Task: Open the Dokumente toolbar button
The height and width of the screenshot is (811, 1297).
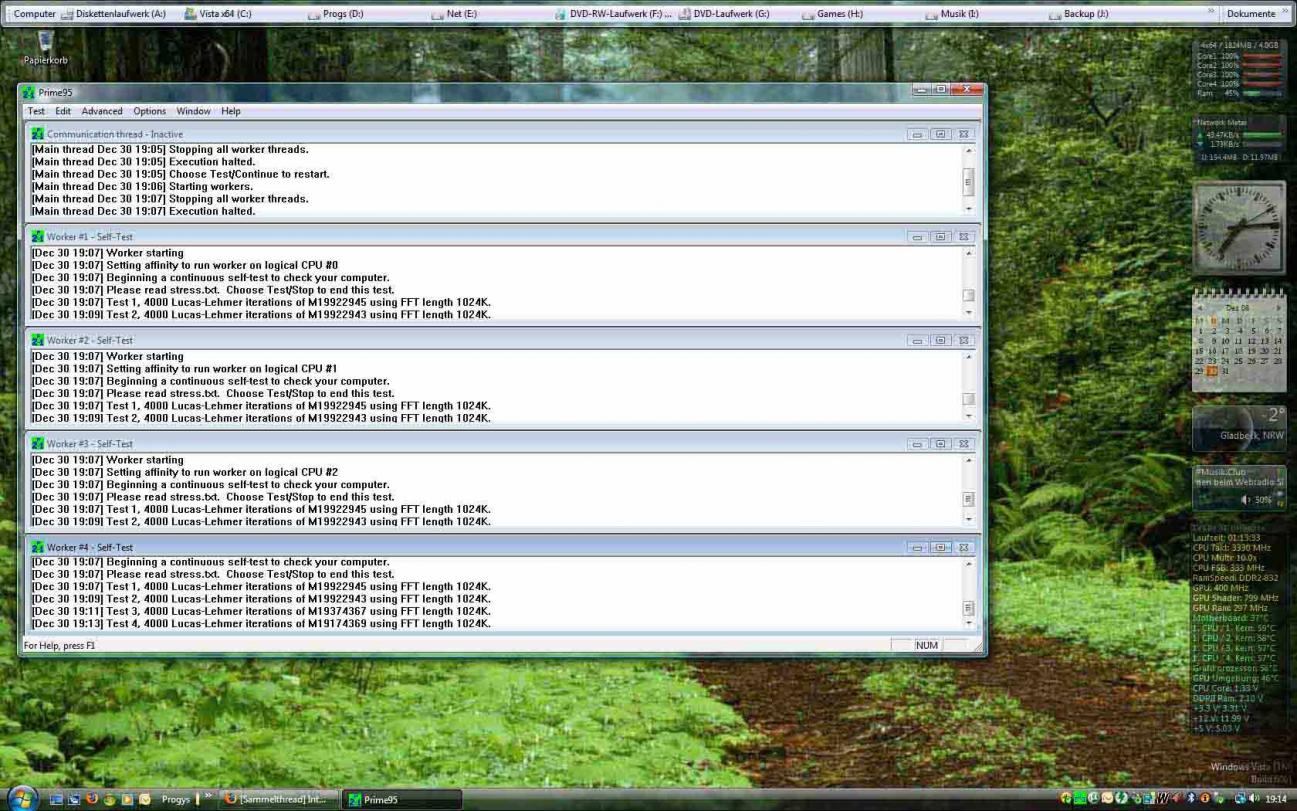Action: [x=1251, y=14]
